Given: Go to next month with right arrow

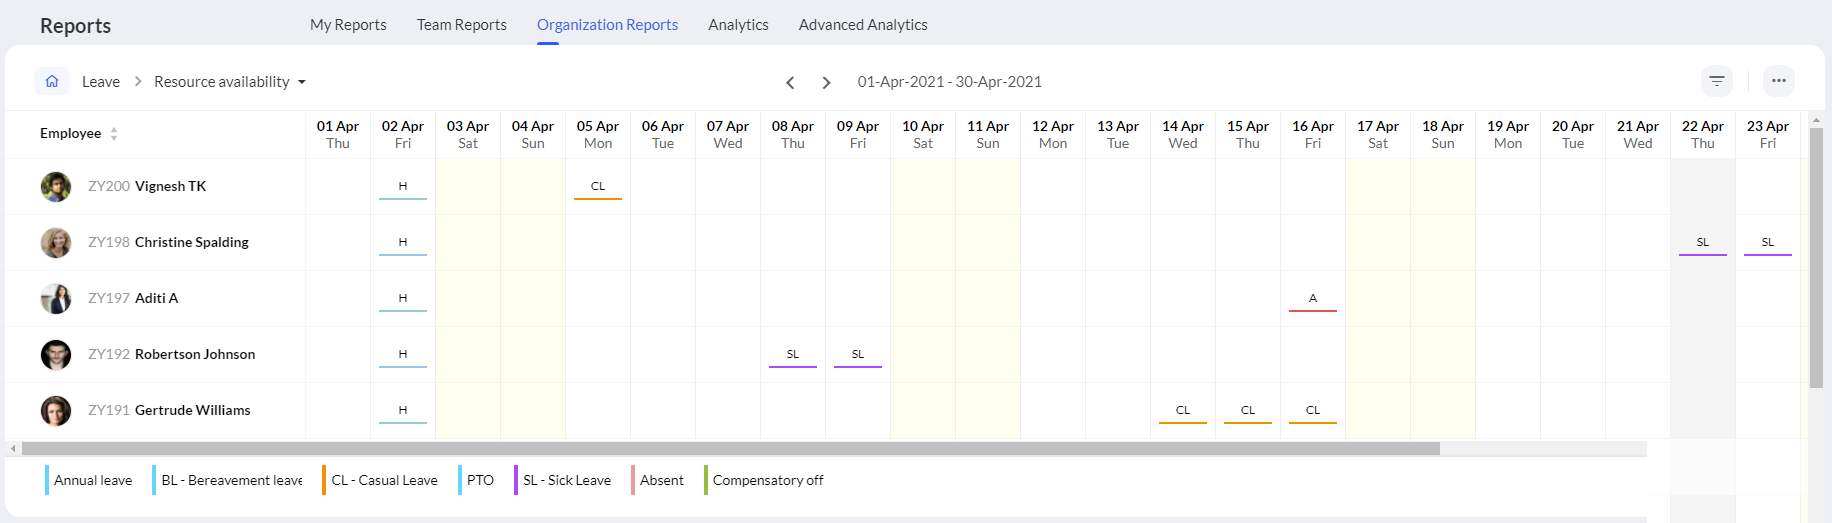Looking at the screenshot, I should pos(826,82).
